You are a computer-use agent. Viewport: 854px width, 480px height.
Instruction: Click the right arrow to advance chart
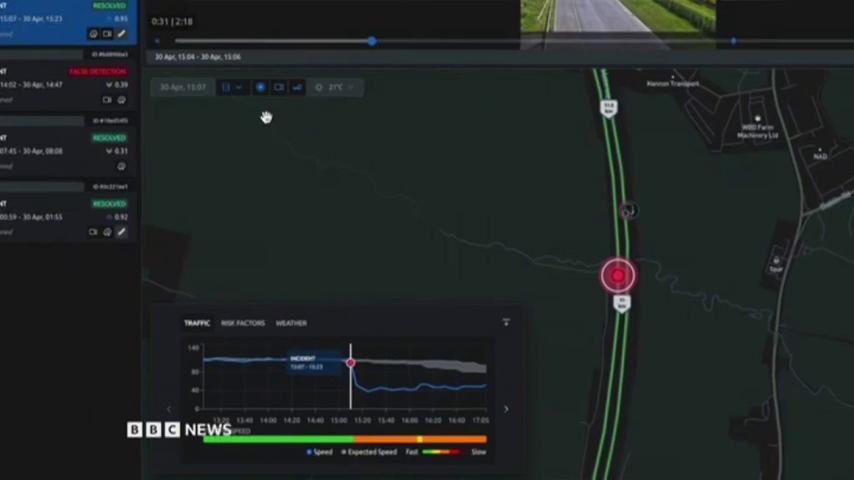coord(505,409)
